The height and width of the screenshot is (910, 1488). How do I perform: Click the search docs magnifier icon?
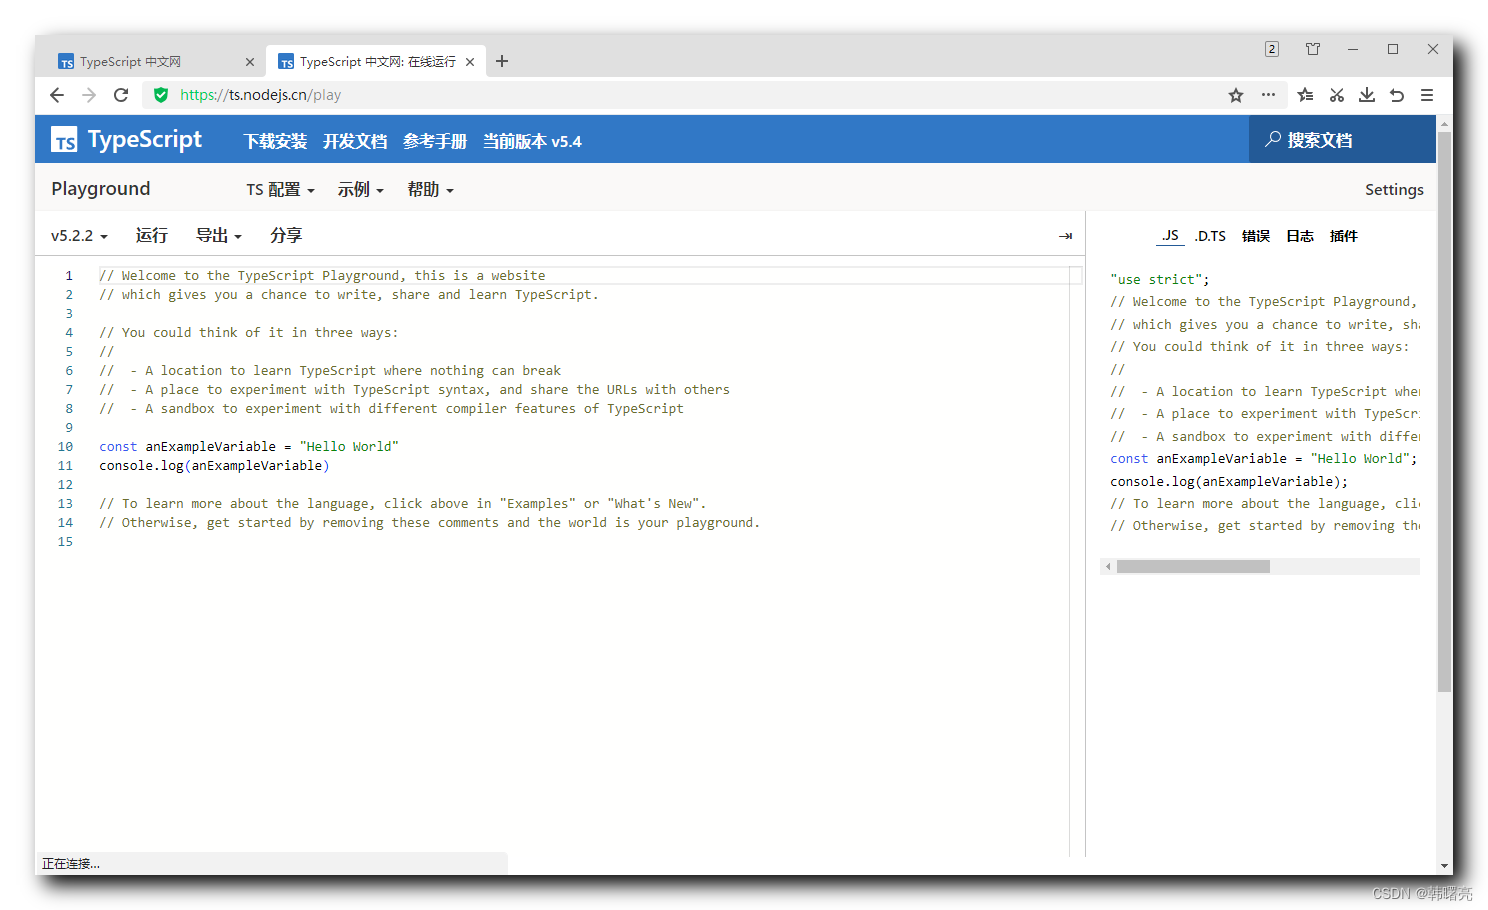click(x=1273, y=139)
